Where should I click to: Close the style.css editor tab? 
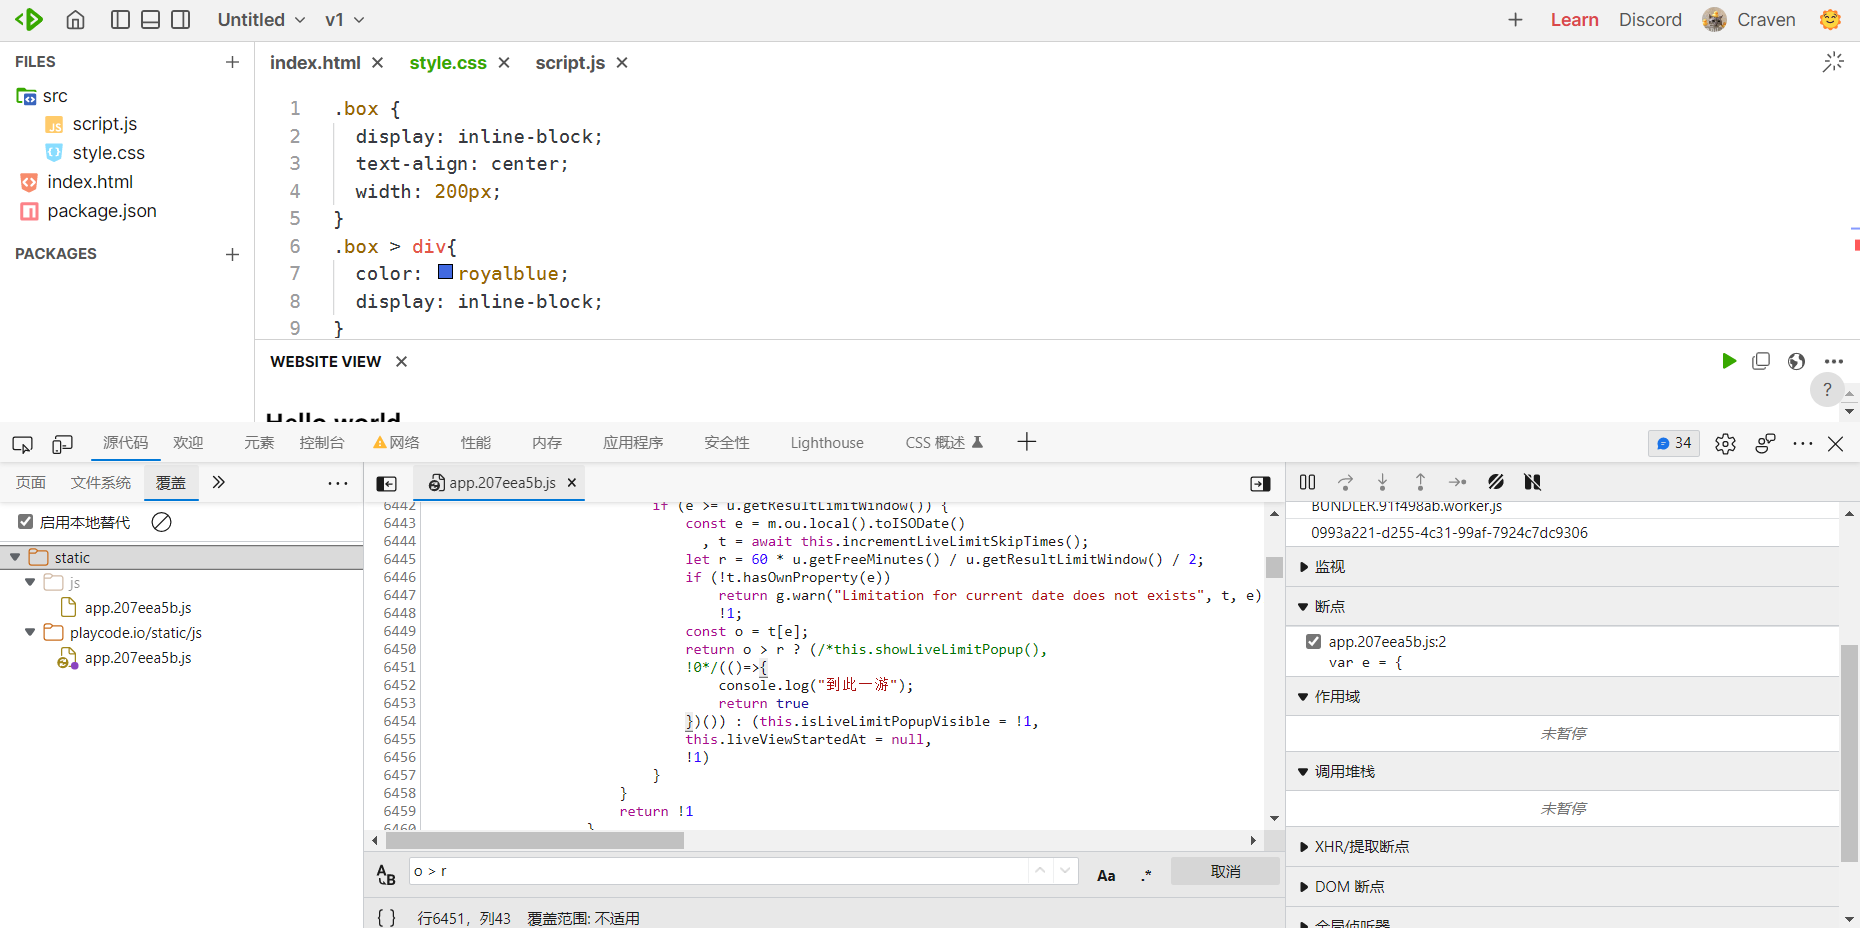[504, 63]
